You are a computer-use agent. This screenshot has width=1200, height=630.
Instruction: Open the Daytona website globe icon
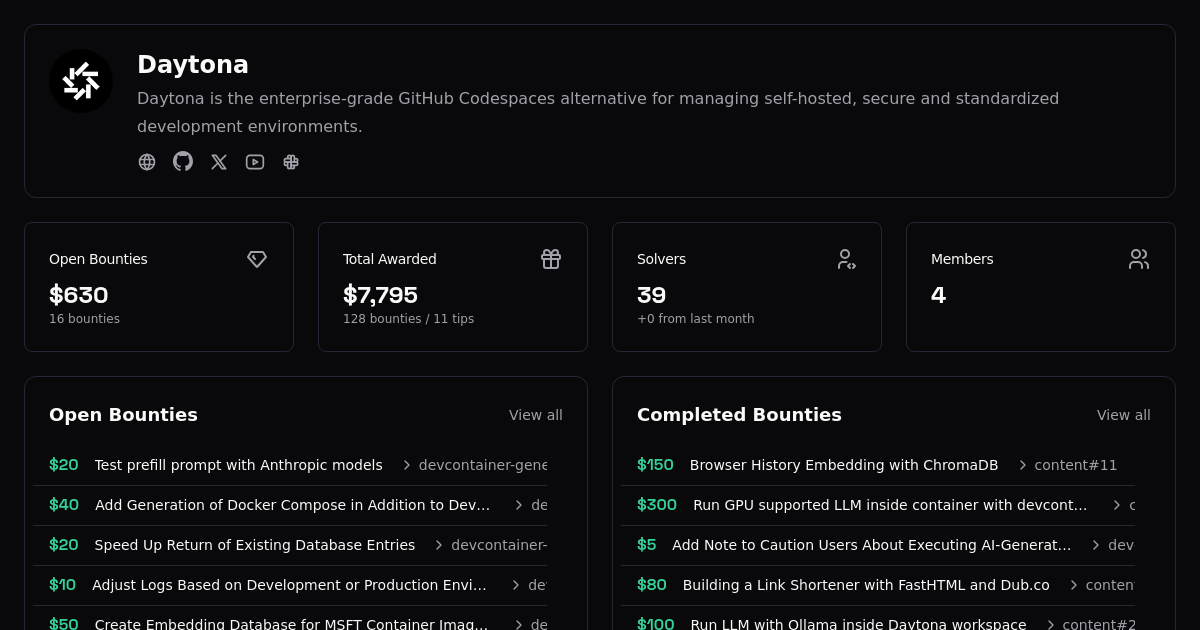point(147,162)
